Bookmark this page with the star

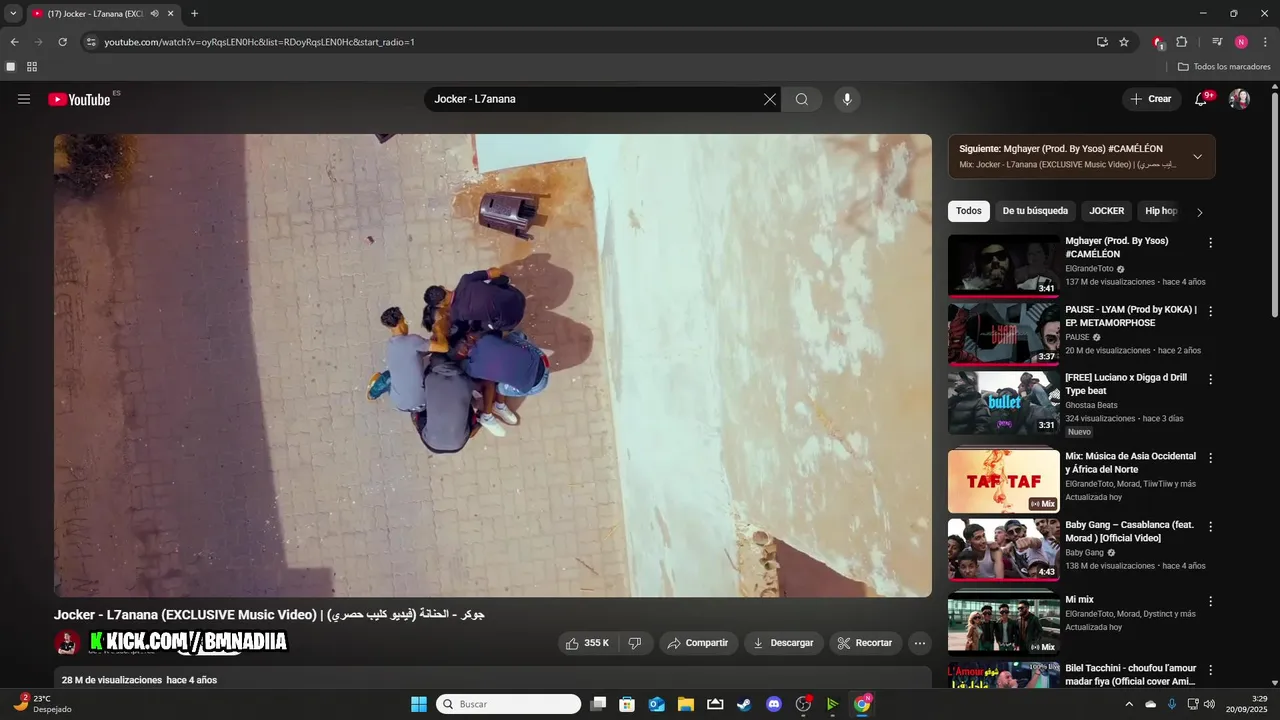click(x=1124, y=42)
